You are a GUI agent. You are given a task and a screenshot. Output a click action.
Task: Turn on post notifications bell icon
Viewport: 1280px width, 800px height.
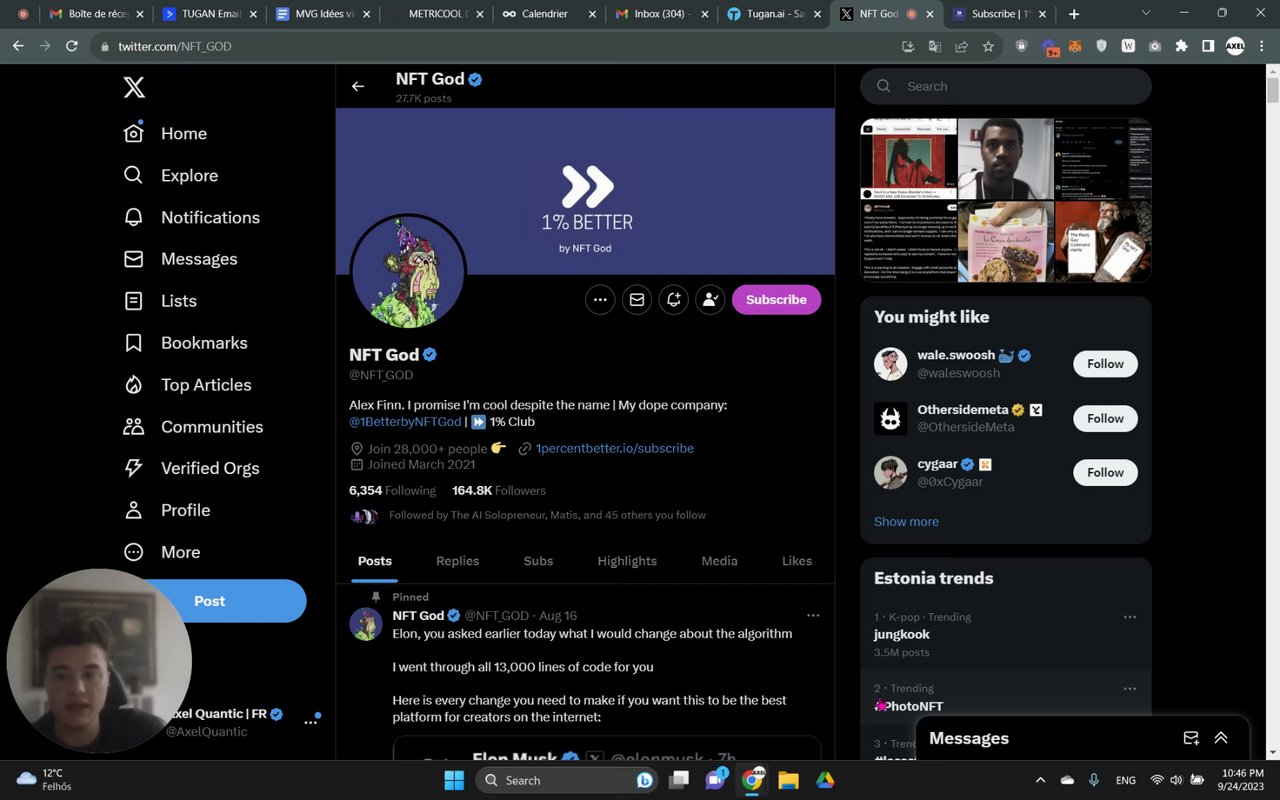[674, 299]
